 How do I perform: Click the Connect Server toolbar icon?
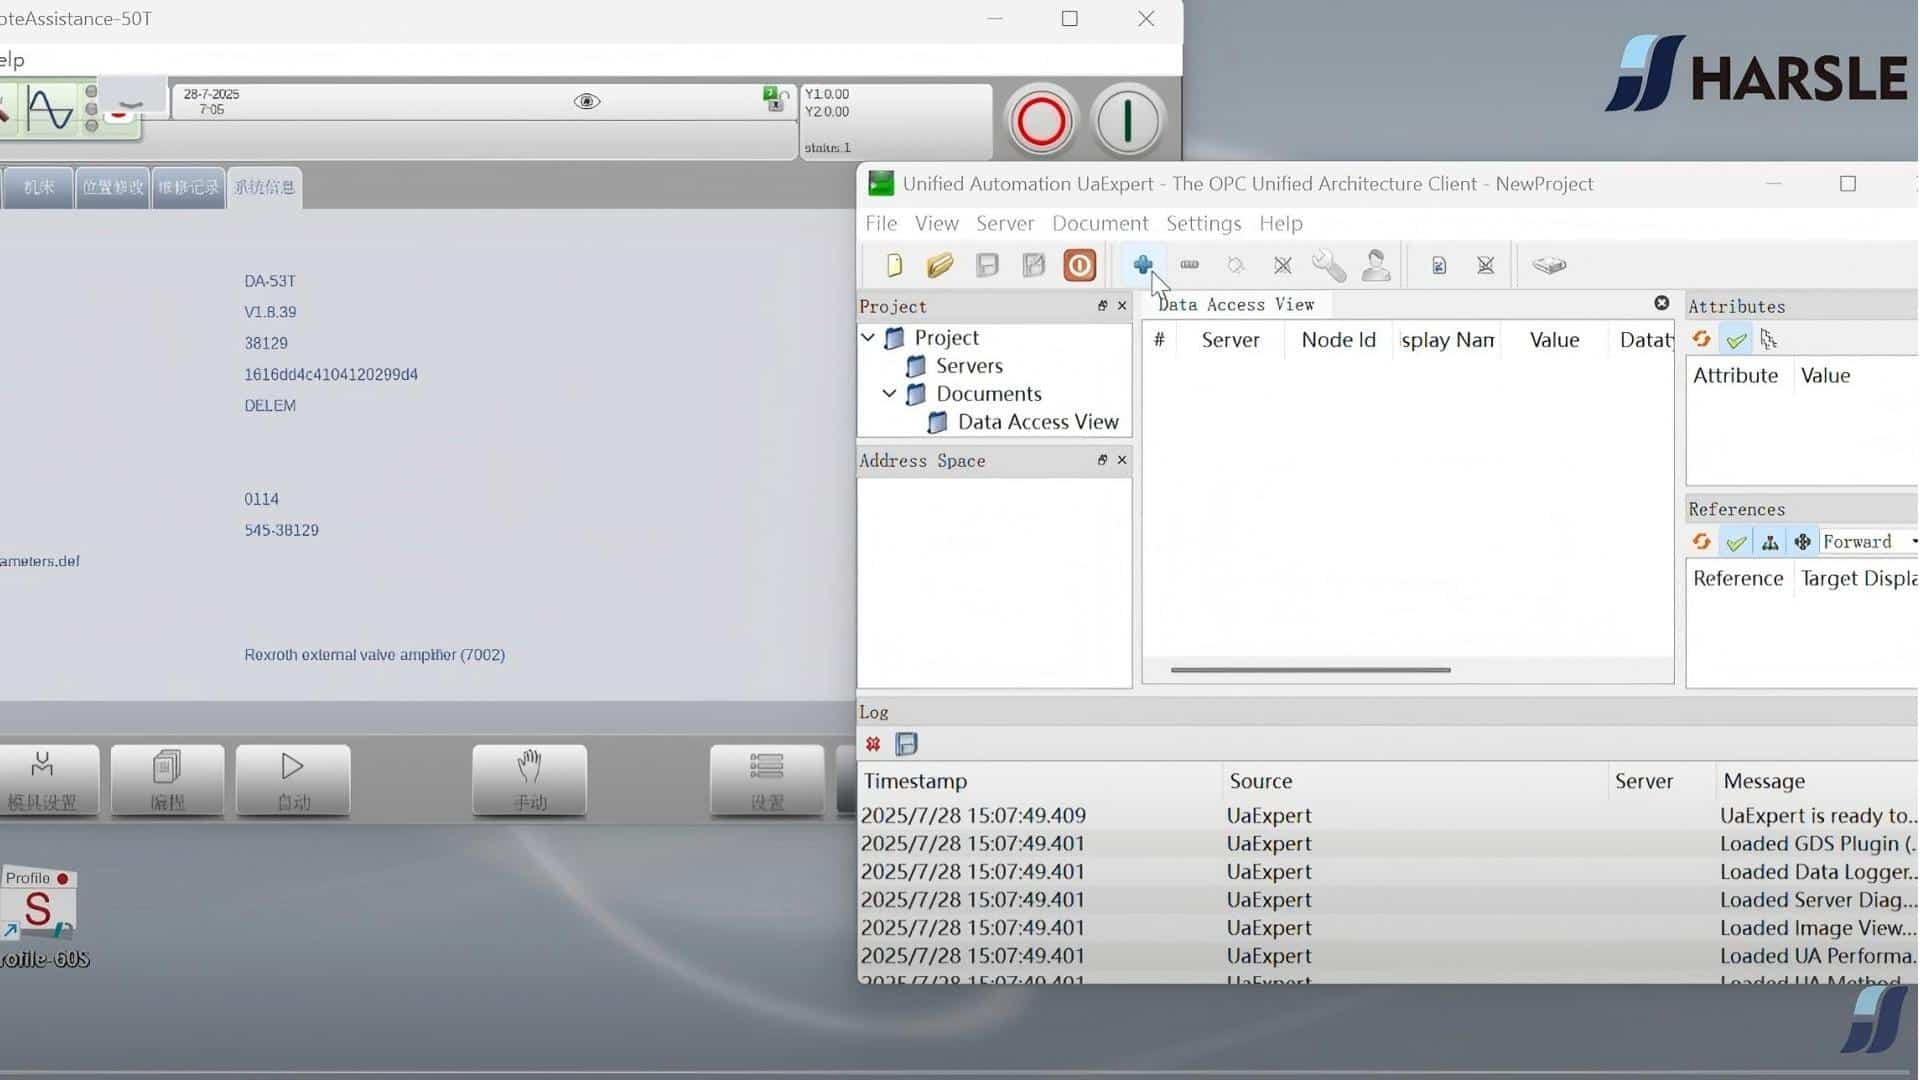pyautogui.click(x=1236, y=265)
